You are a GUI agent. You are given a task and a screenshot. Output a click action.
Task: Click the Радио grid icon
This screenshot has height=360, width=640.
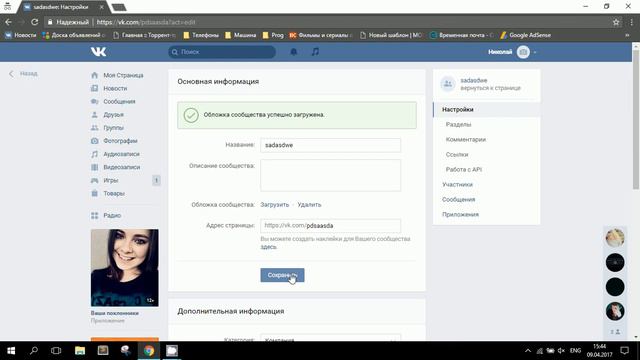(x=95, y=215)
